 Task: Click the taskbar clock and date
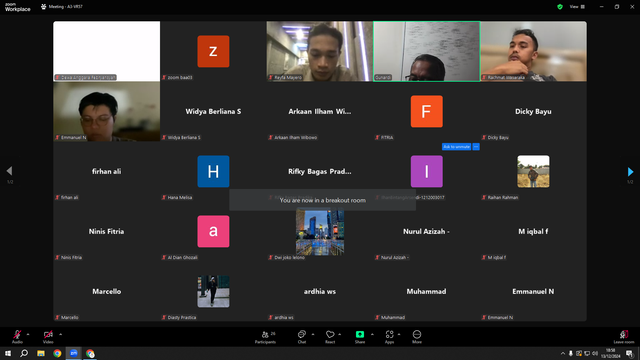pyautogui.click(x=611, y=353)
